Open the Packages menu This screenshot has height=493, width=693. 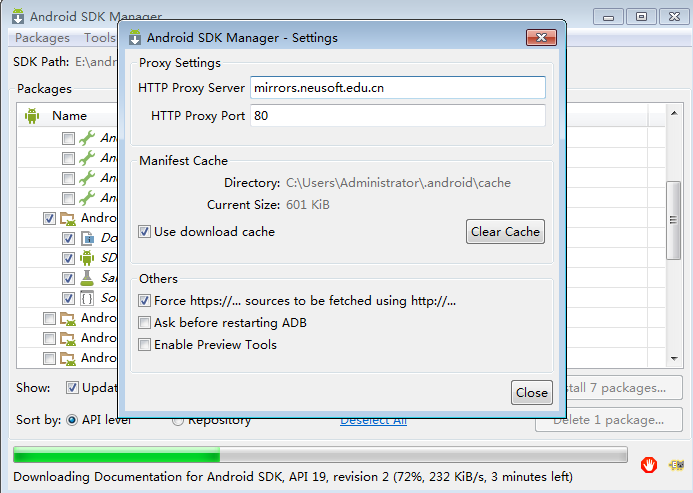tap(42, 38)
